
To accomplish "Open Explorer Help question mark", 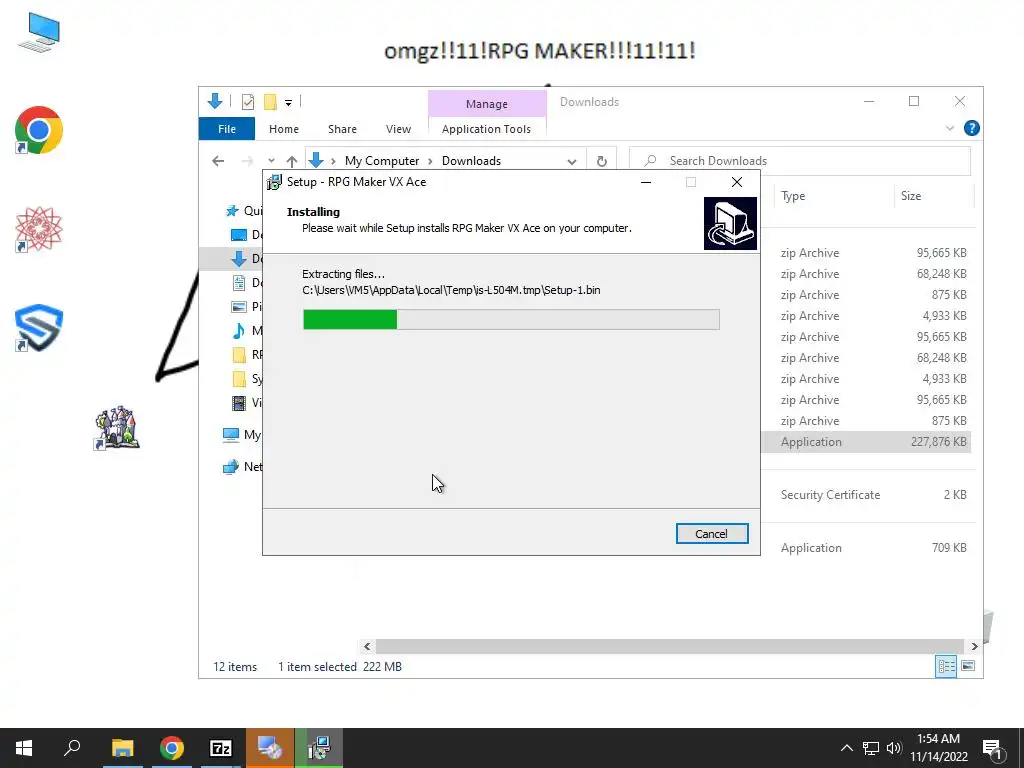I will 972,128.
